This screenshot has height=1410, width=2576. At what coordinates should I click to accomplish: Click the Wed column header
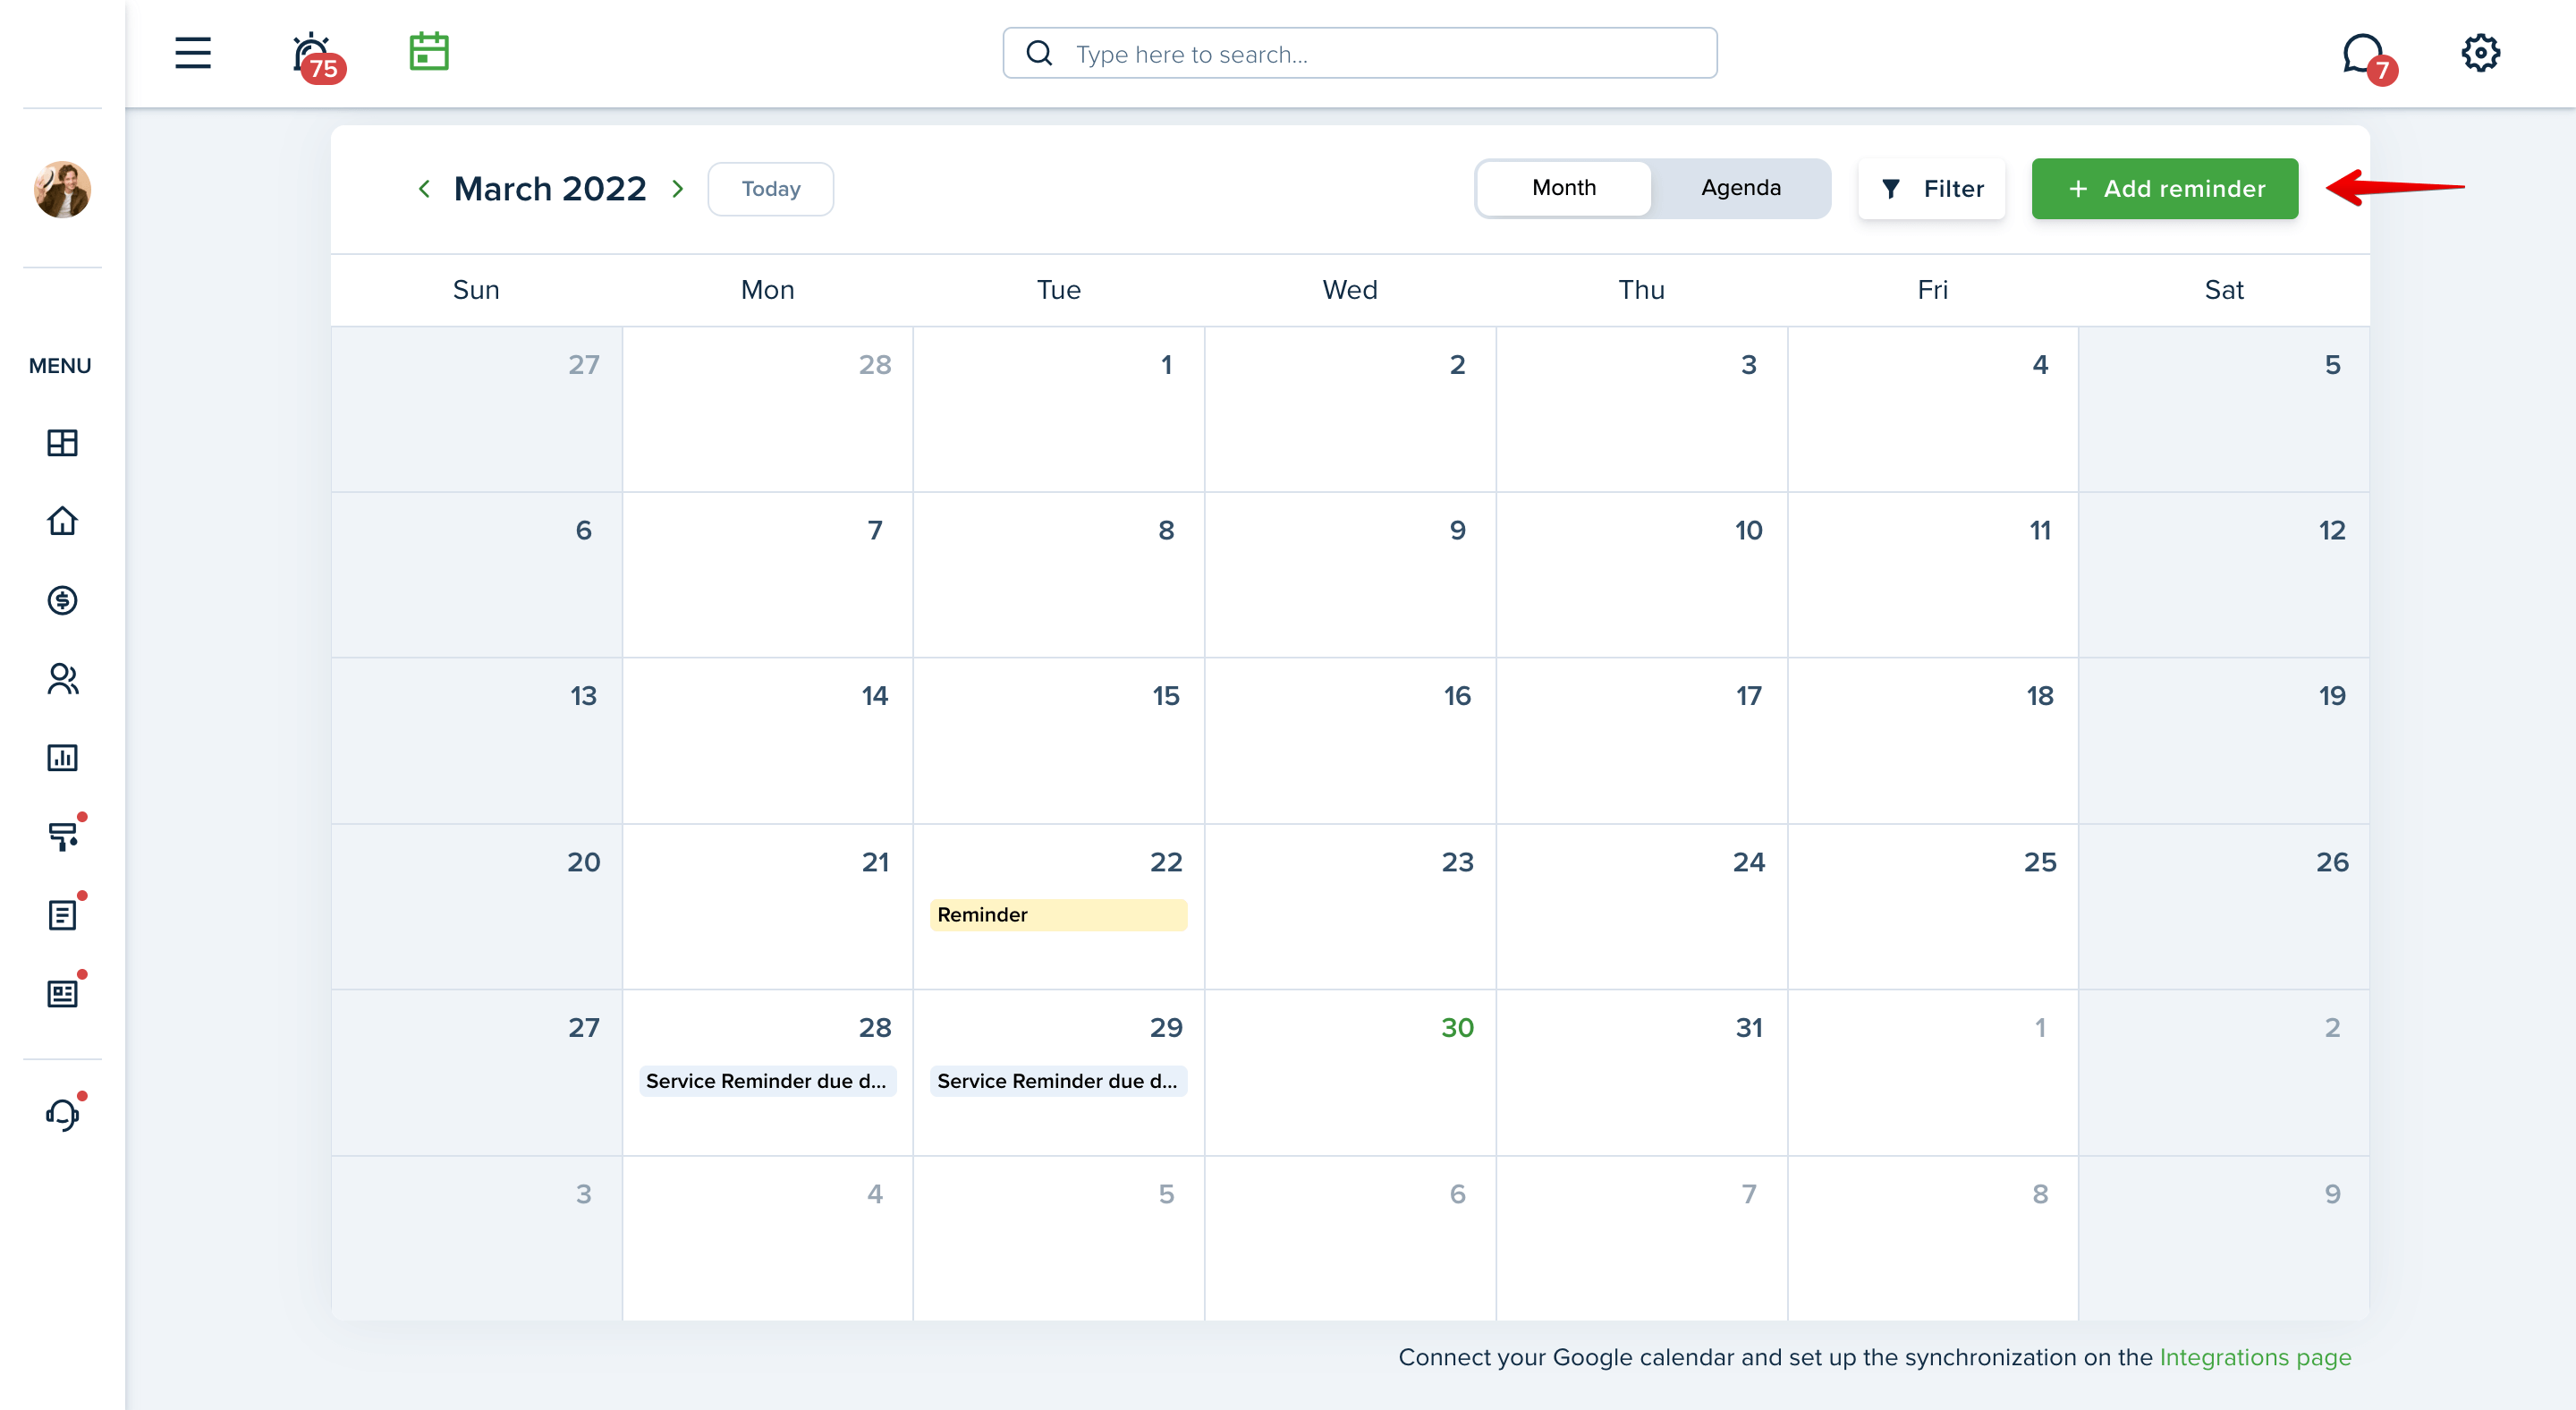coord(1350,290)
